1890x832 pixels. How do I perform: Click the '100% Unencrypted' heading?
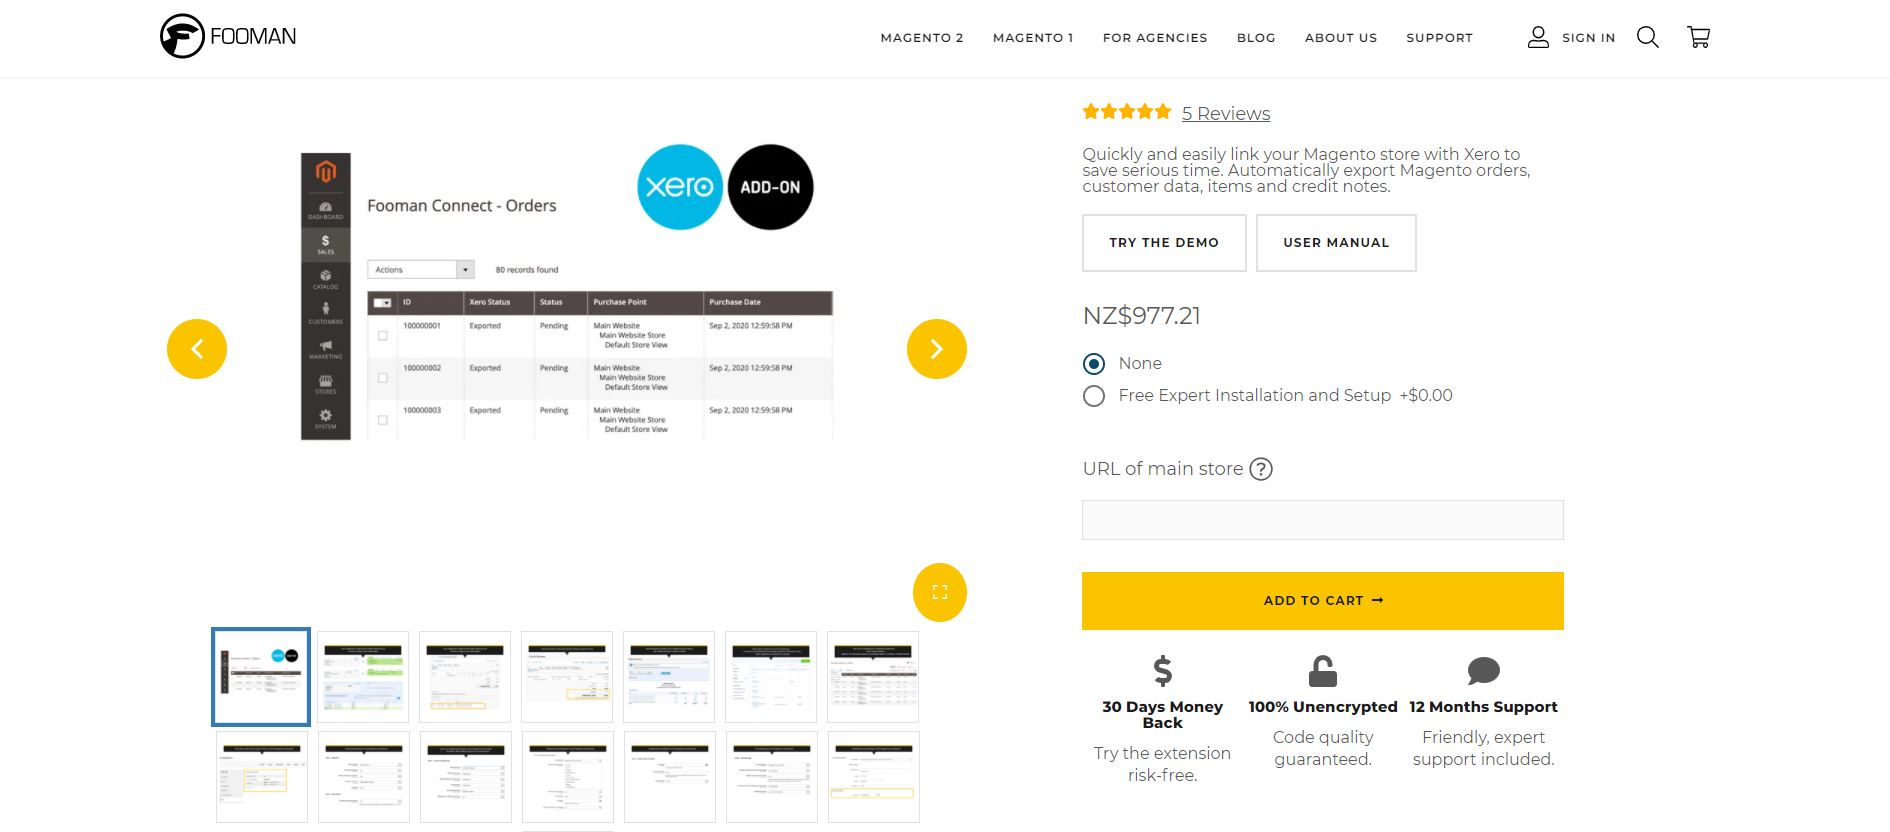pos(1323,707)
